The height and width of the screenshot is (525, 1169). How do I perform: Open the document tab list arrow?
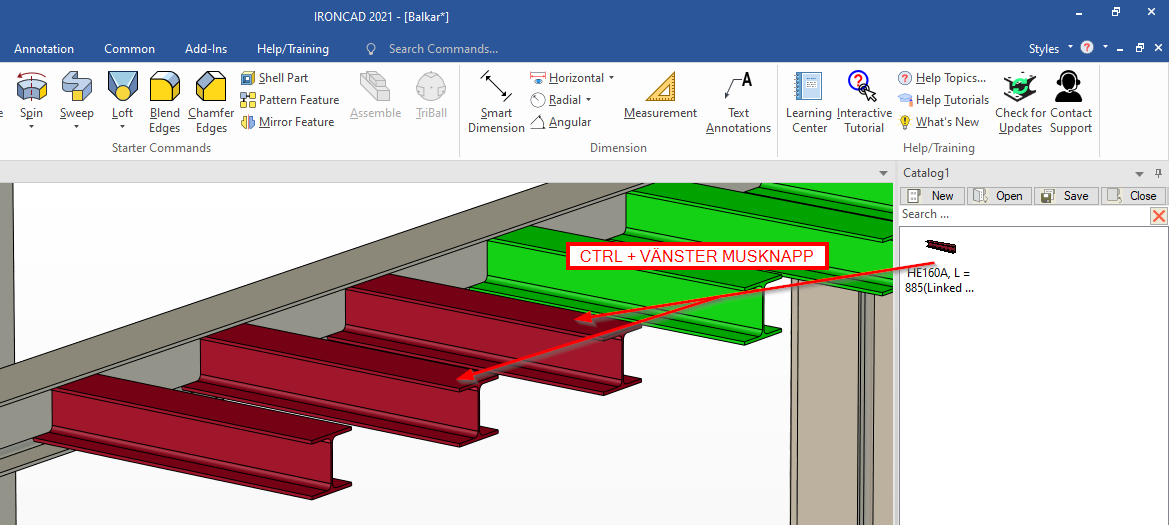pos(883,173)
